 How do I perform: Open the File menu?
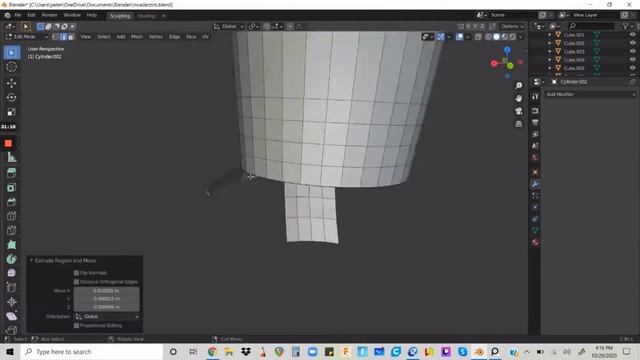[x=18, y=15]
